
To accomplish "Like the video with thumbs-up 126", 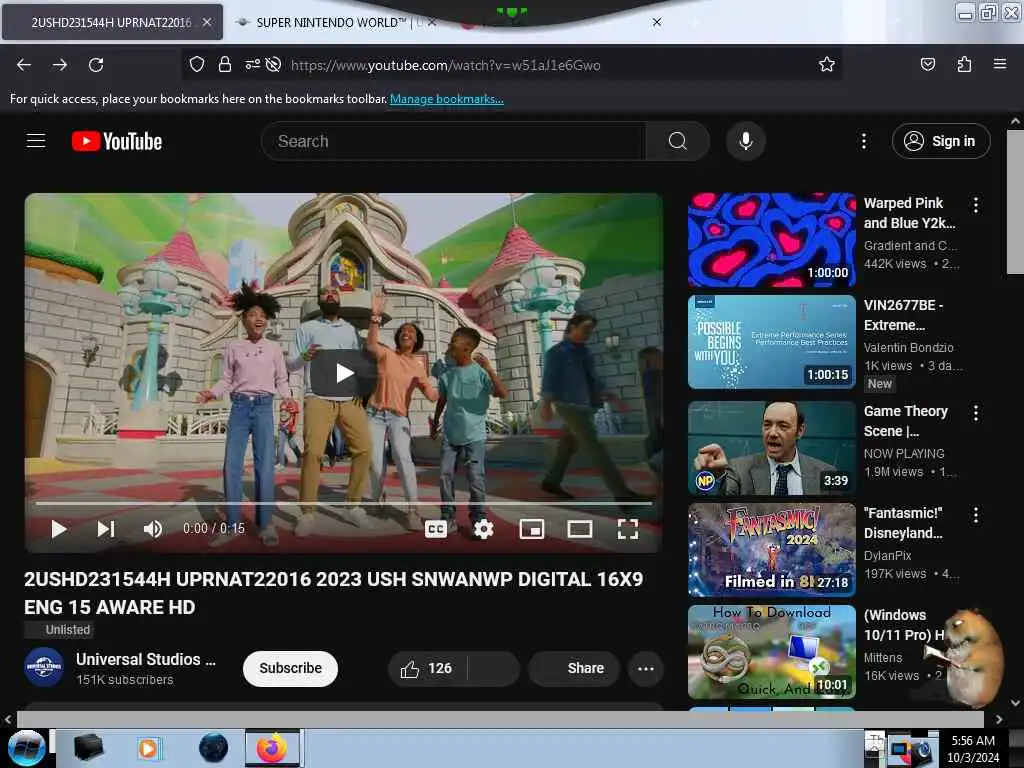I will click(426, 668).
